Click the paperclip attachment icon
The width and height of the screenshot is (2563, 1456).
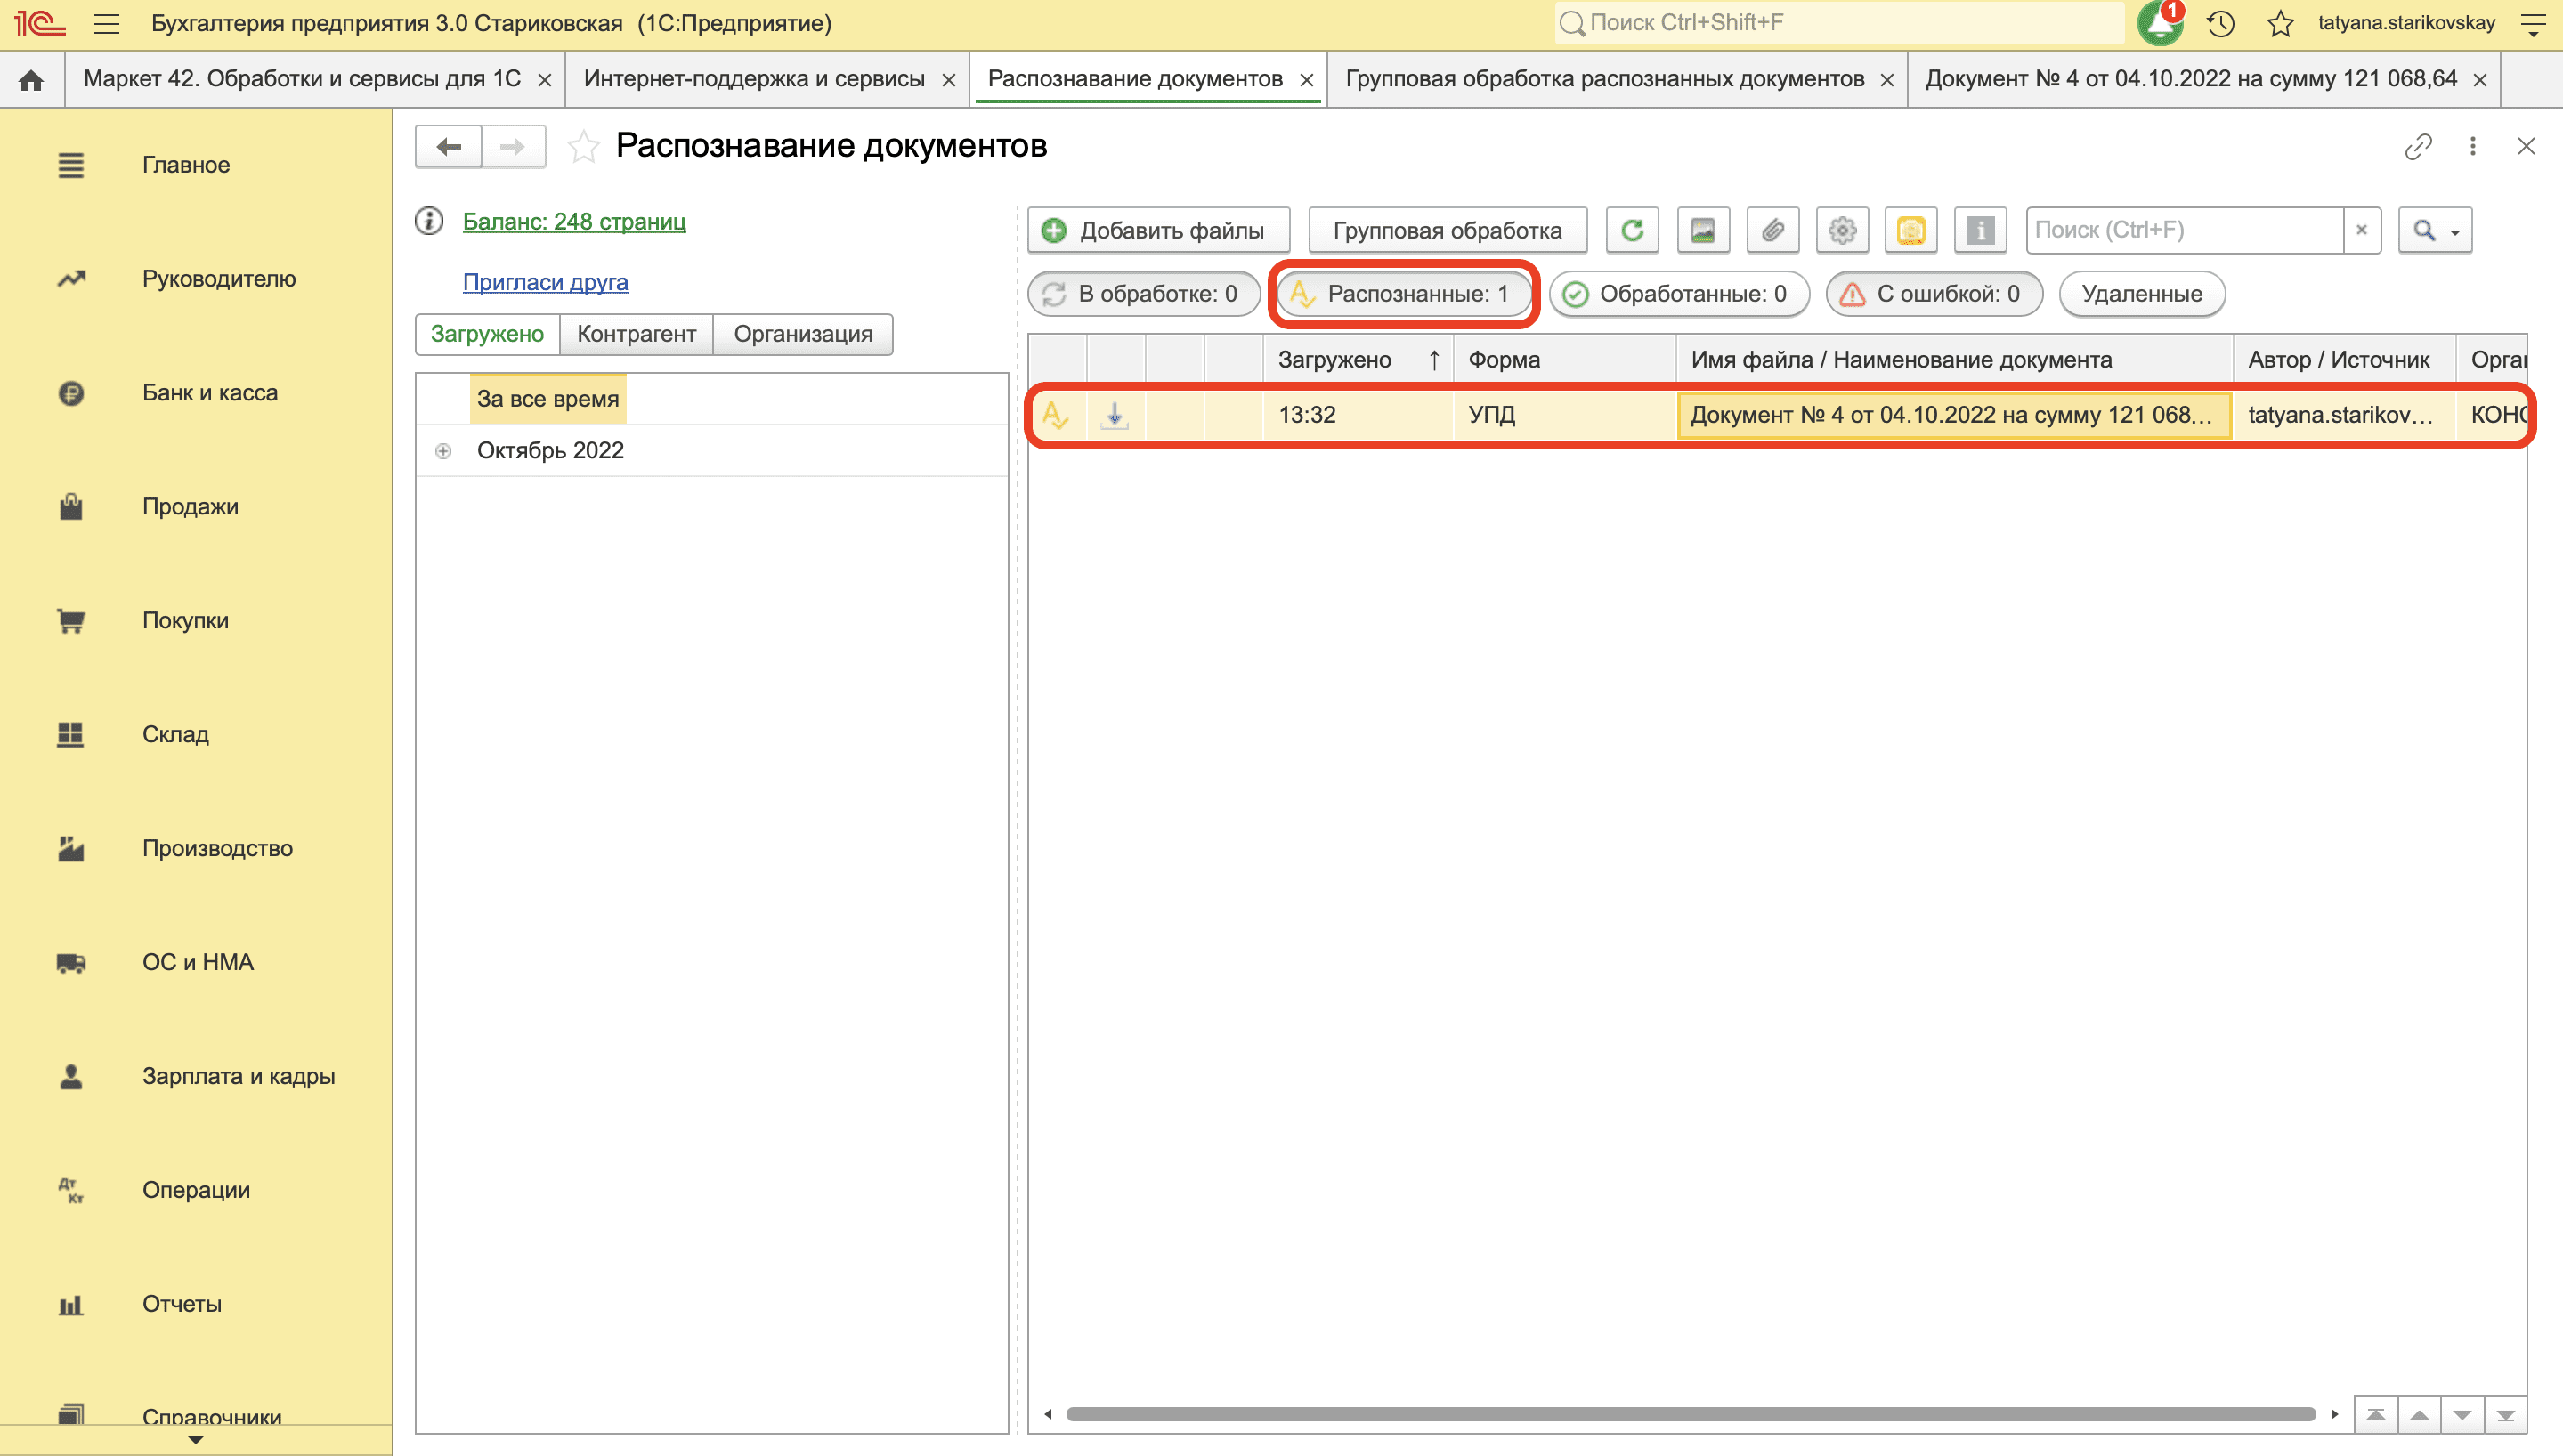point(1772,230)
